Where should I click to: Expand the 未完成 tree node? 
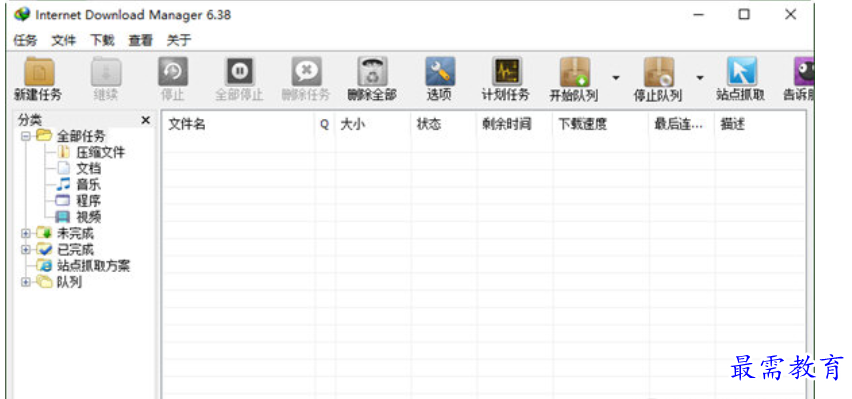click(25, 234)
